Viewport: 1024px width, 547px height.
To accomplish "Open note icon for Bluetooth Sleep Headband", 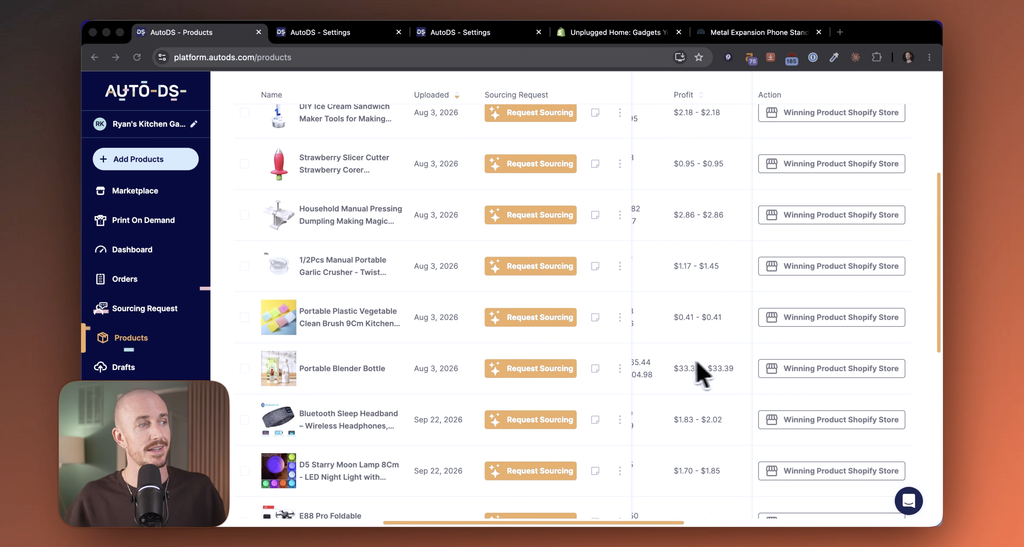I will pos(595,420).
